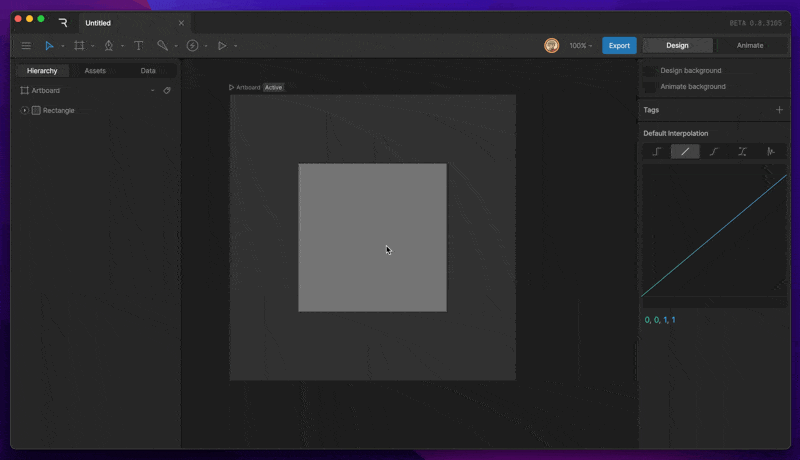Switch to Animate mode
Viewport: 800px width, 460px height.
coord(750,45)
